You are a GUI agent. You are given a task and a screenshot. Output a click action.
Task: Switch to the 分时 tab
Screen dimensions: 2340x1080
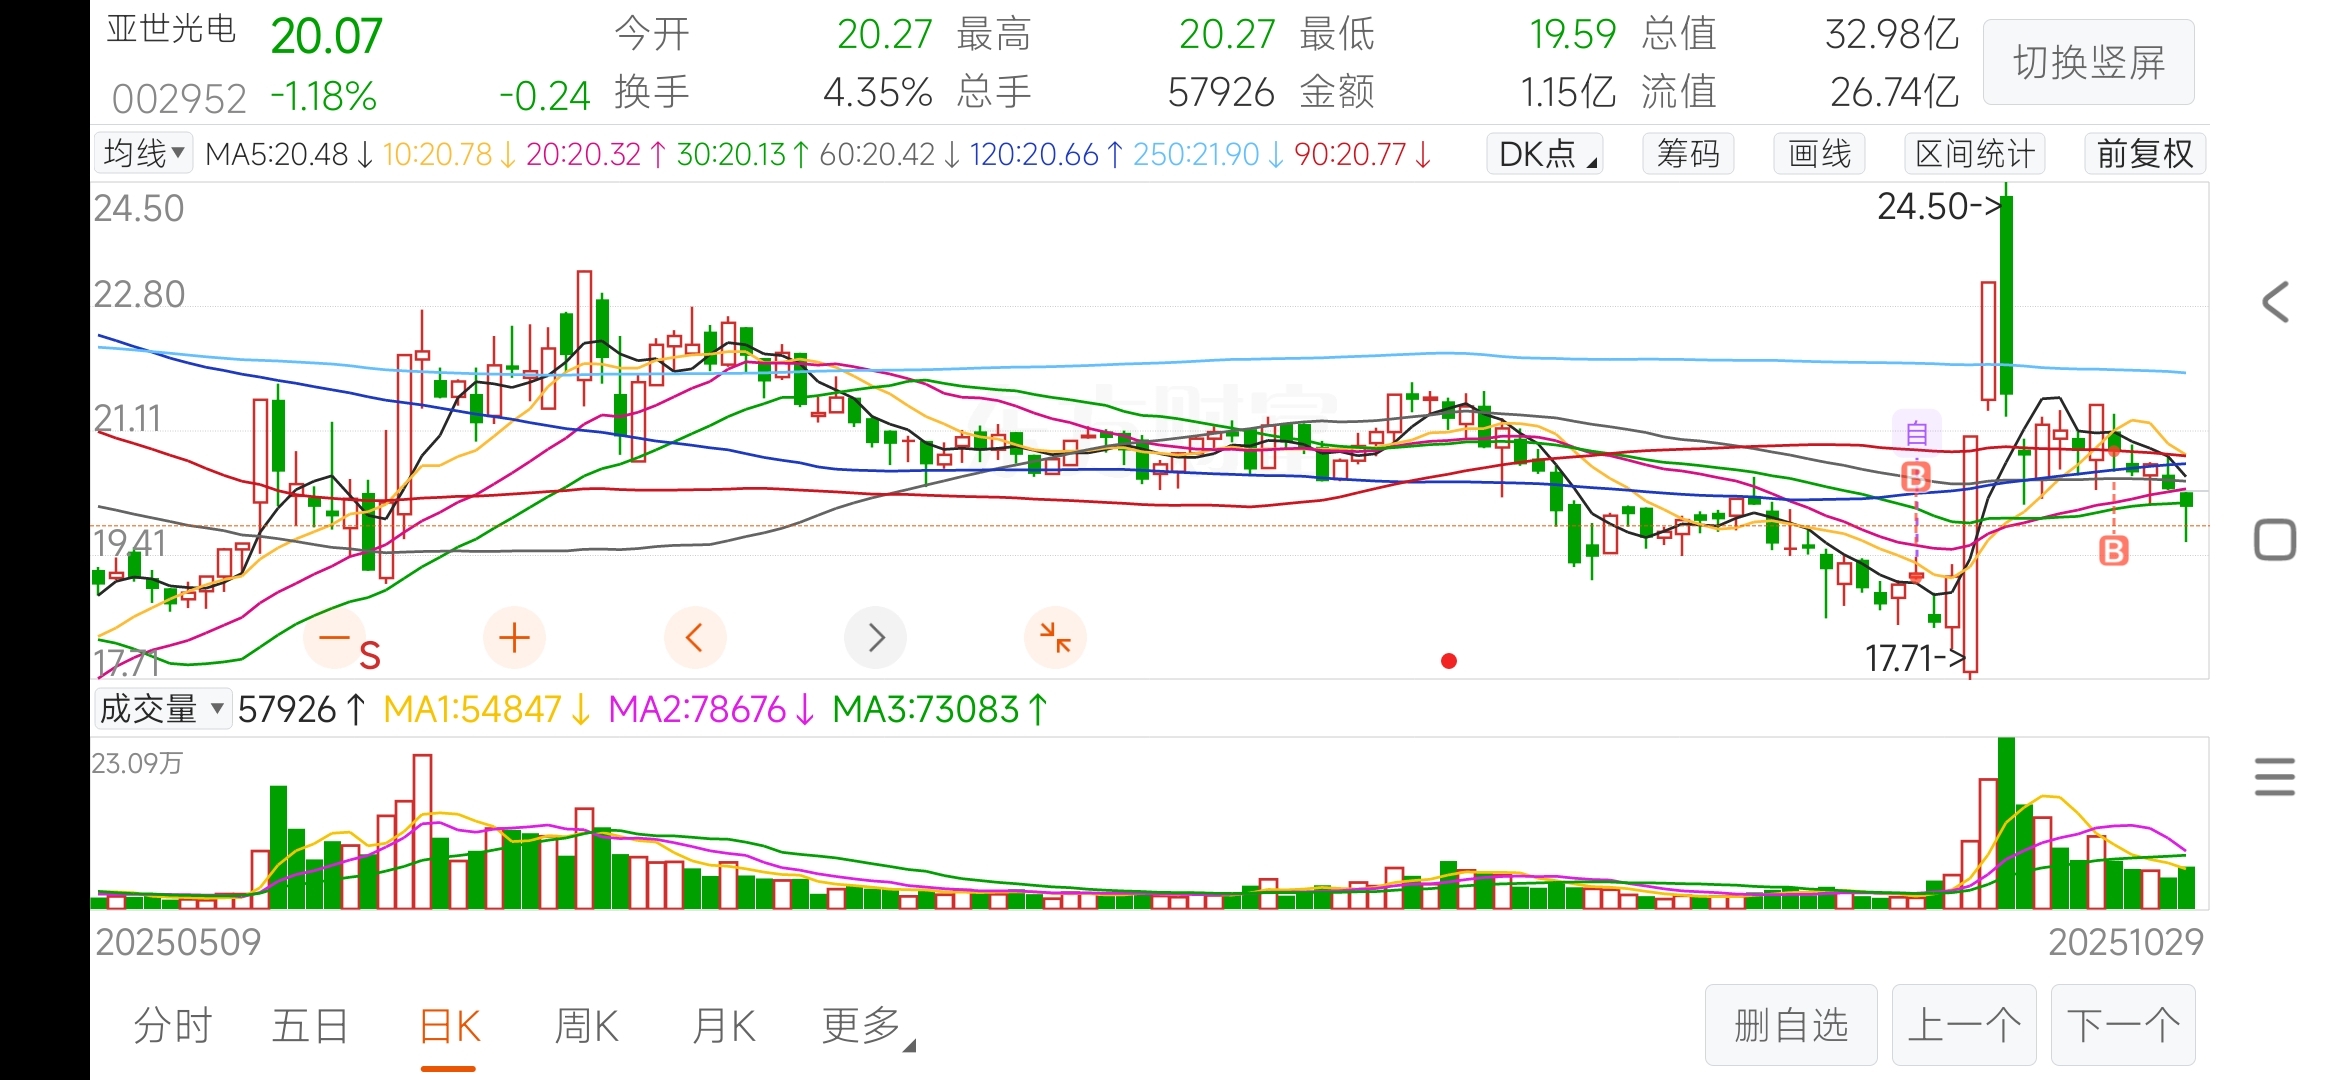pyautogui.click(x=173, y=1026)
